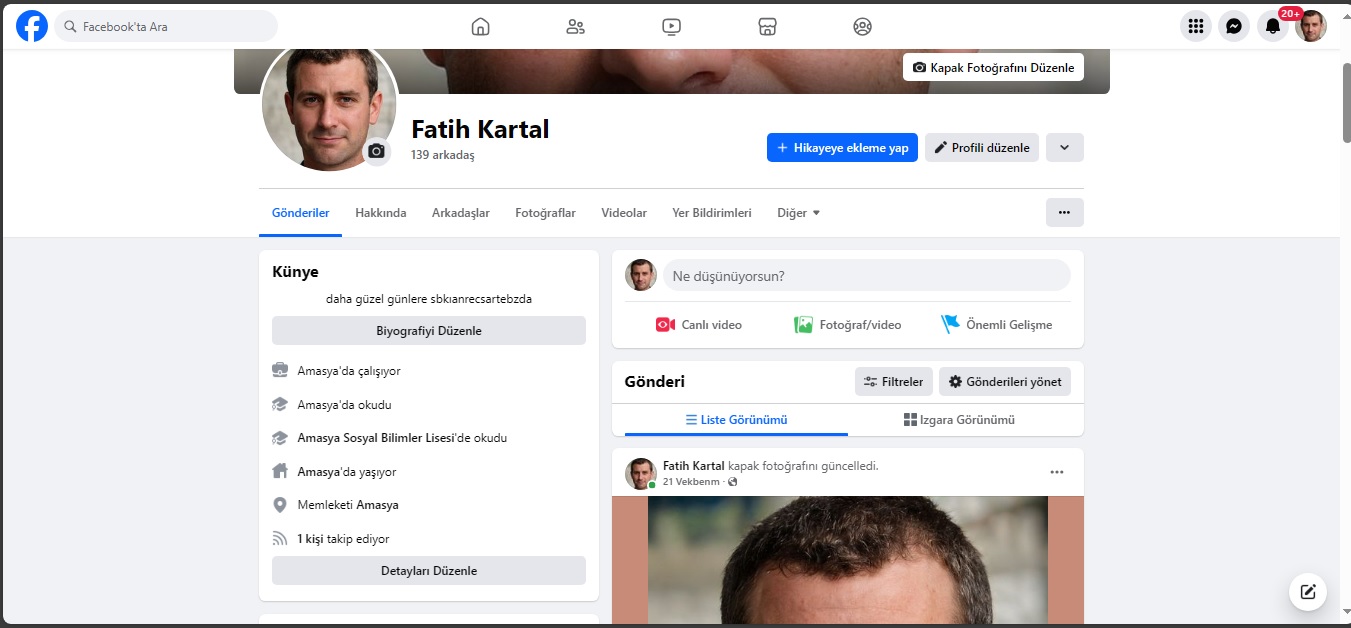The width and height of the screenshot is (1351, 628).
Task: Click Hikayeye ekleme yap button
Action: (x=842, y=148)
